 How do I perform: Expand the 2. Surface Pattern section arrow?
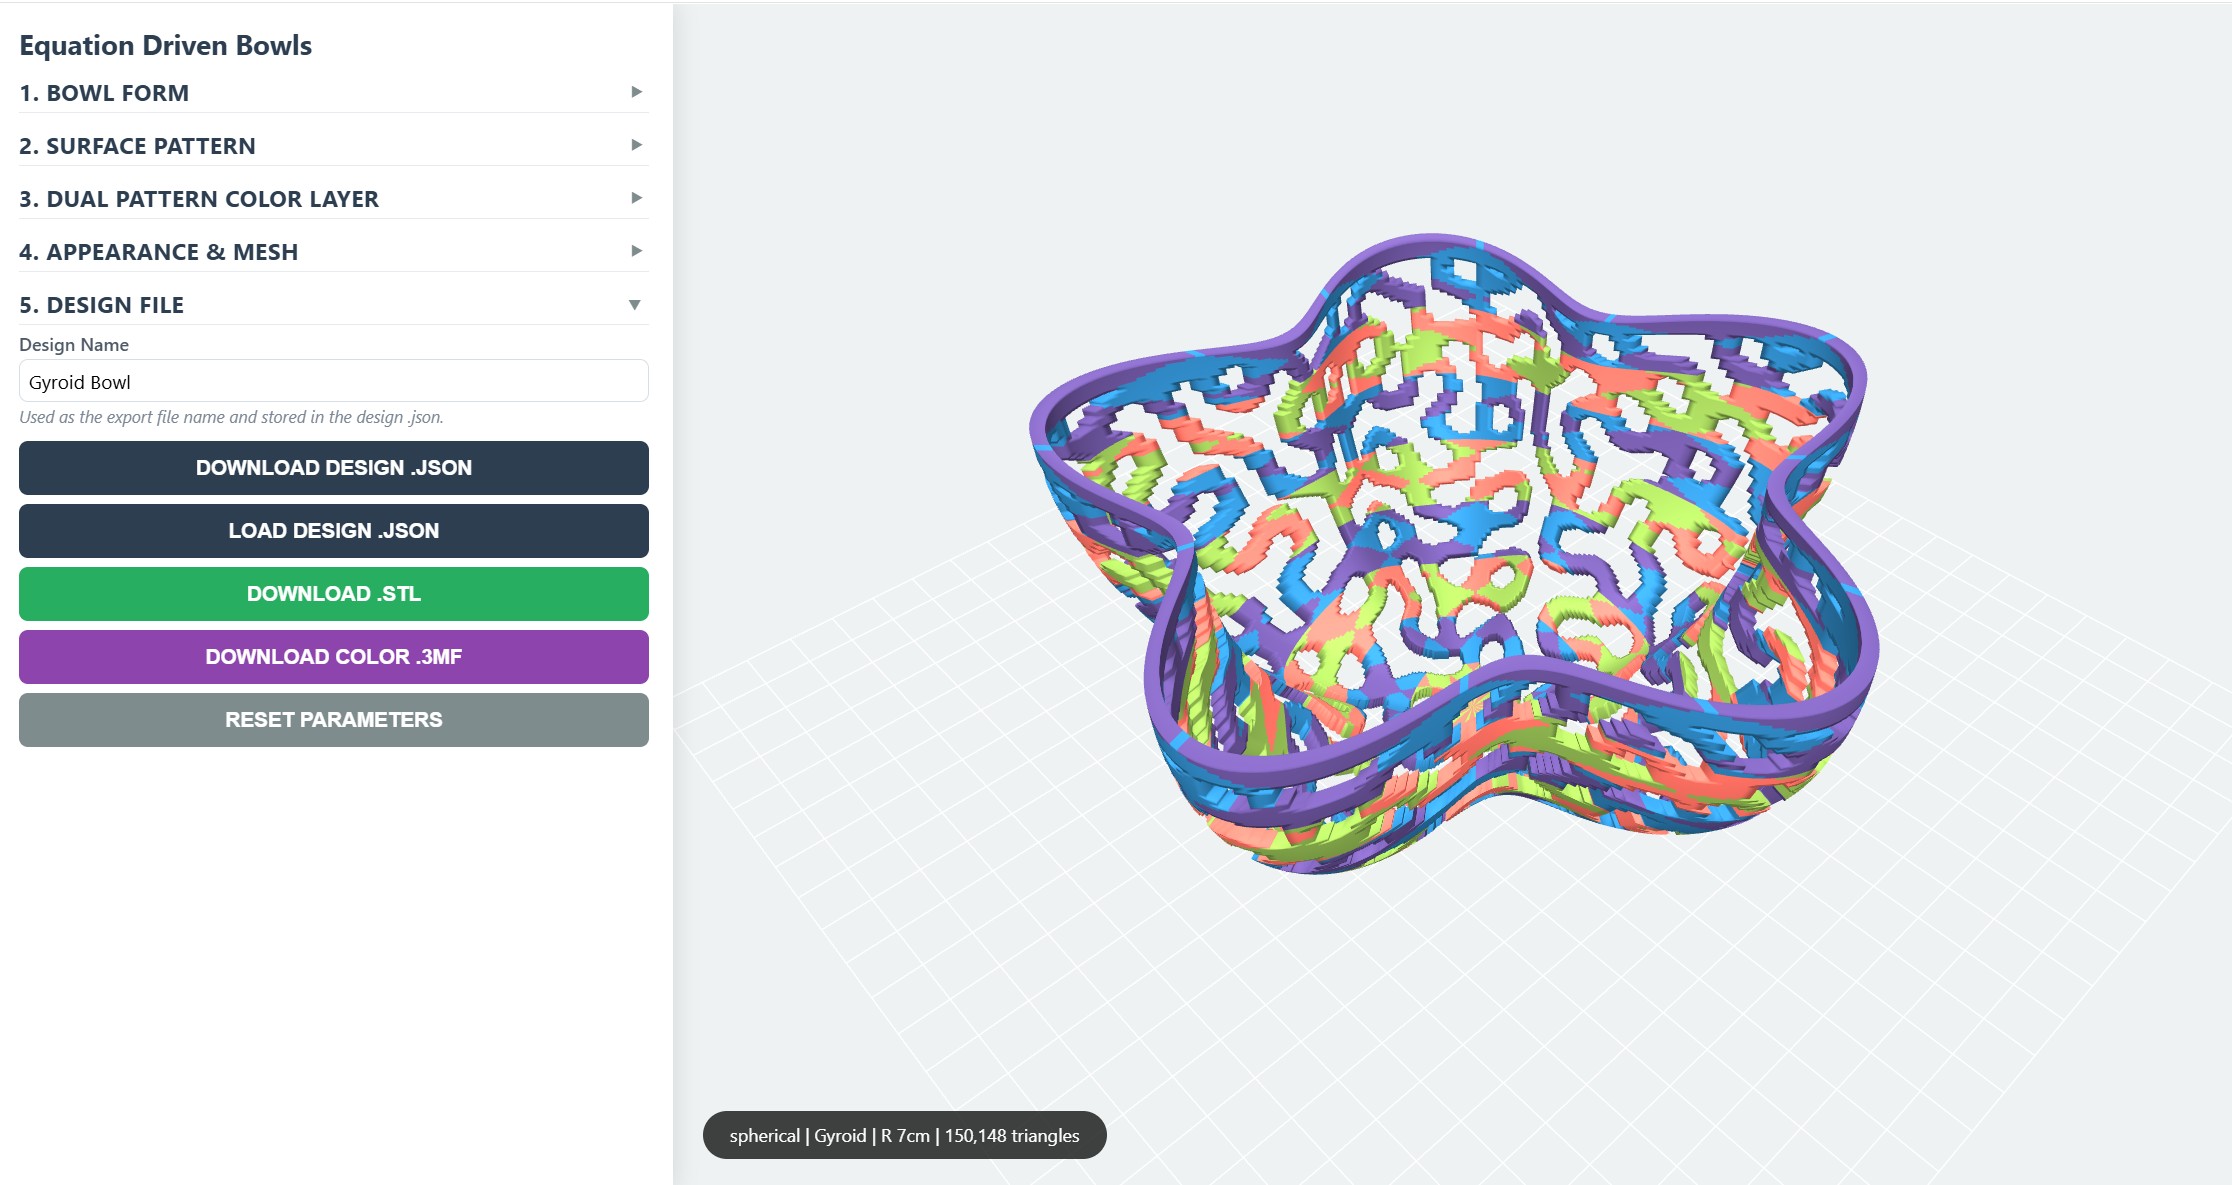click(636, 145)
